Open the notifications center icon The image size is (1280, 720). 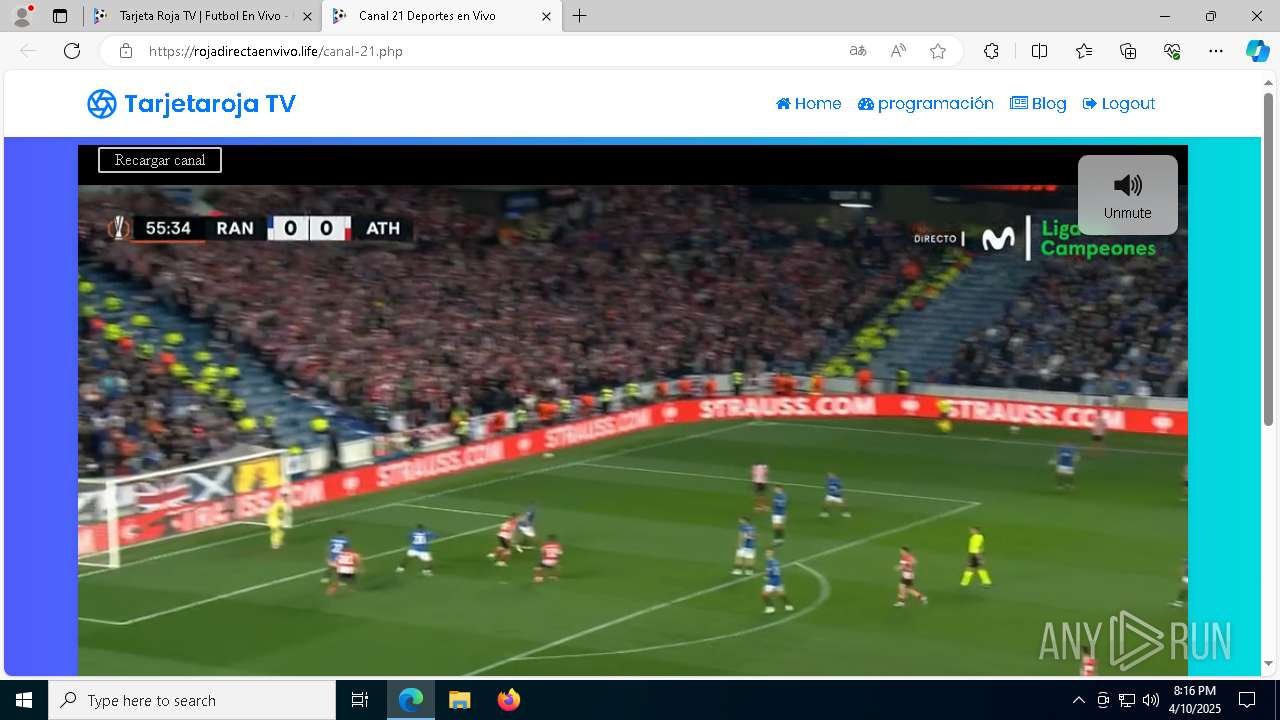coord(1247,700)
